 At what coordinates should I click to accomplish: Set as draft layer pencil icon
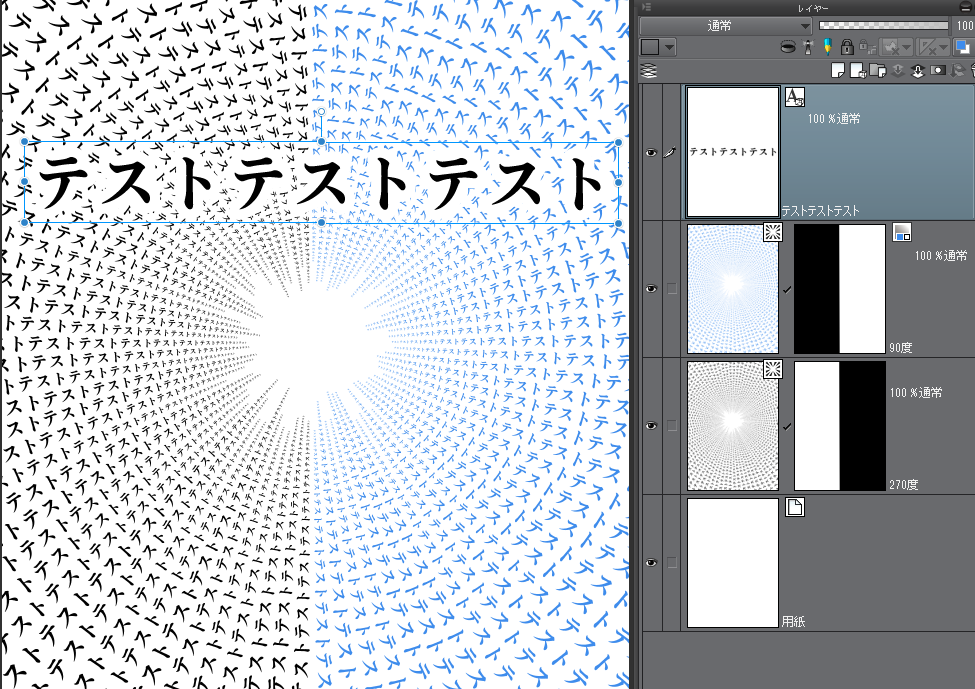[827, 47]
